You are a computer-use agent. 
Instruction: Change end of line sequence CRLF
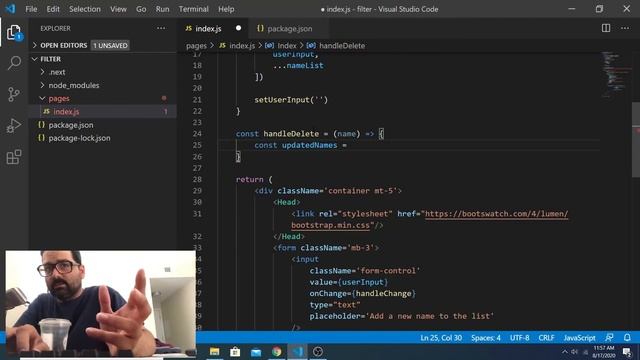tap(546, 338)
